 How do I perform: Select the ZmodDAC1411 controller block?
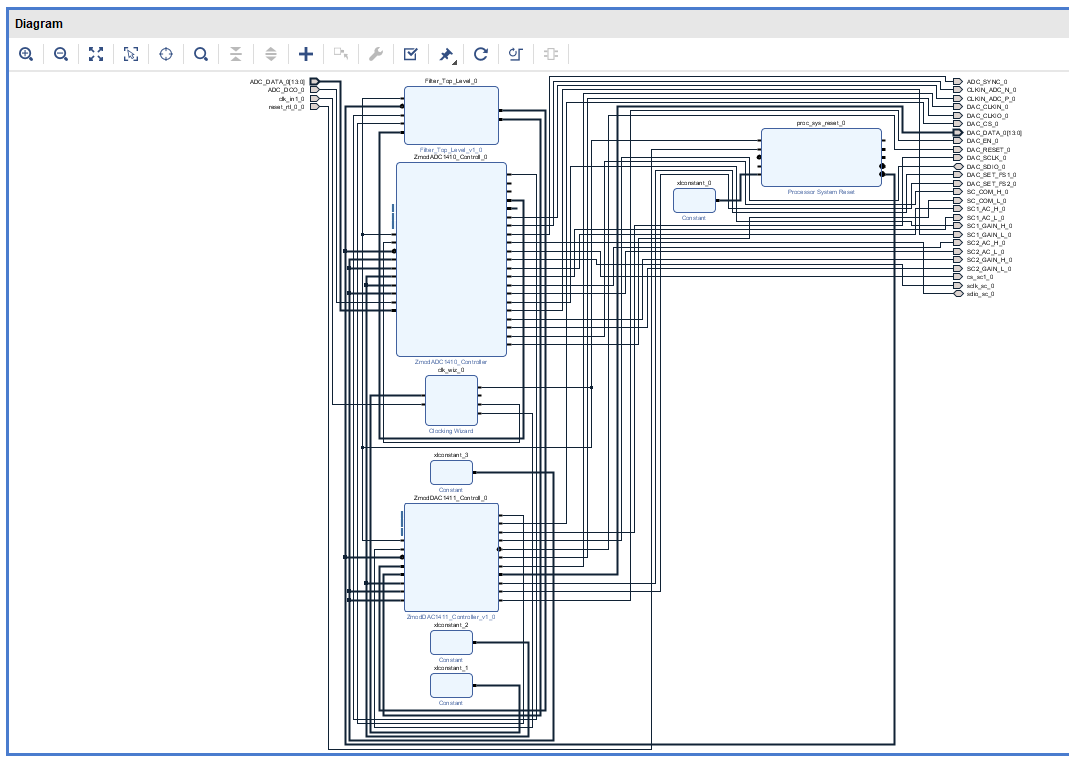point(451,557)
